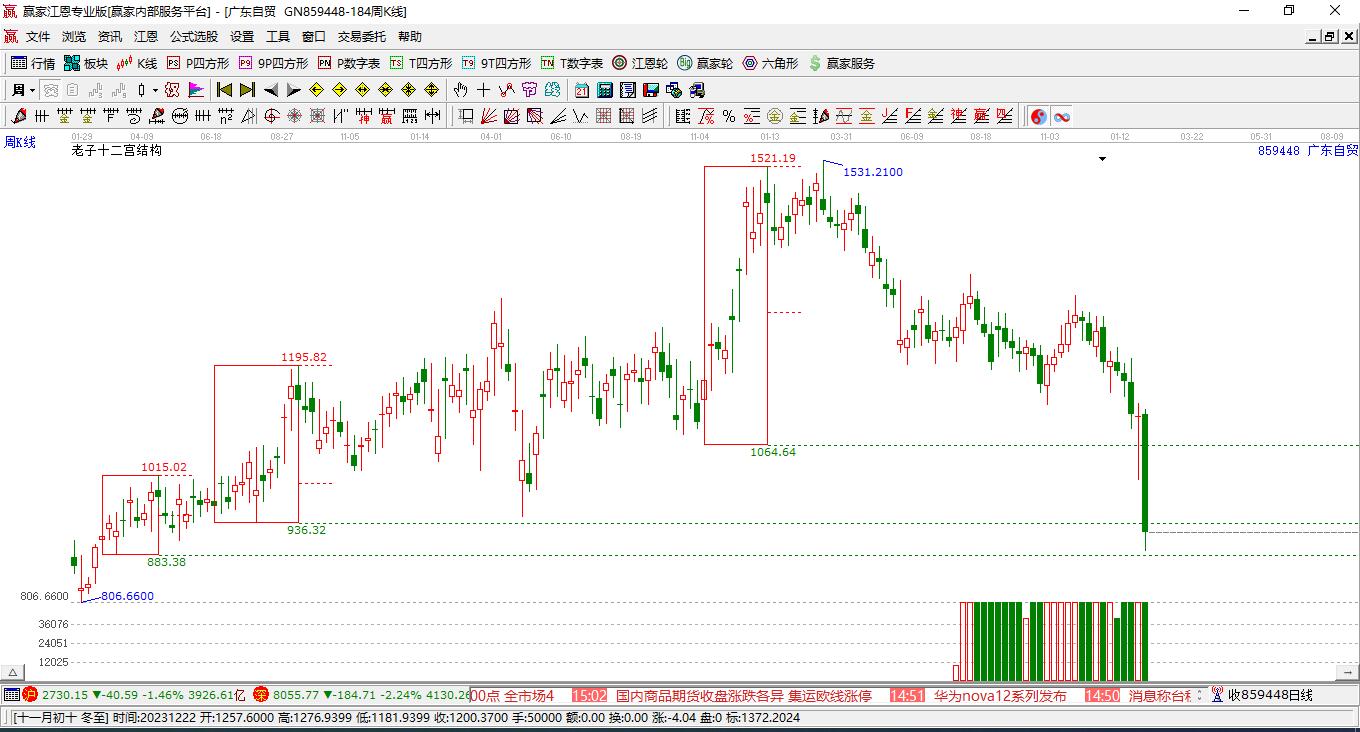This screenshot has width=1360, height=732.
Task: Click the antenna receive icon
Action: click(1217, 694)
